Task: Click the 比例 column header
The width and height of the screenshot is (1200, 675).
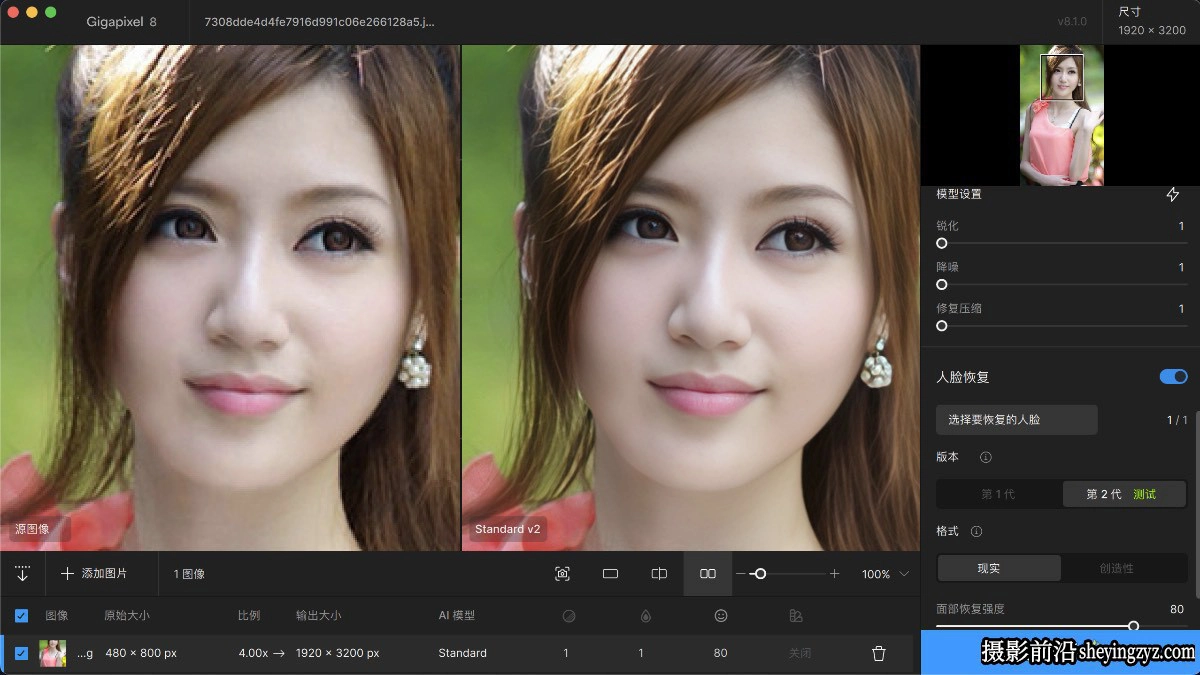Action: [x=249, y=616]
